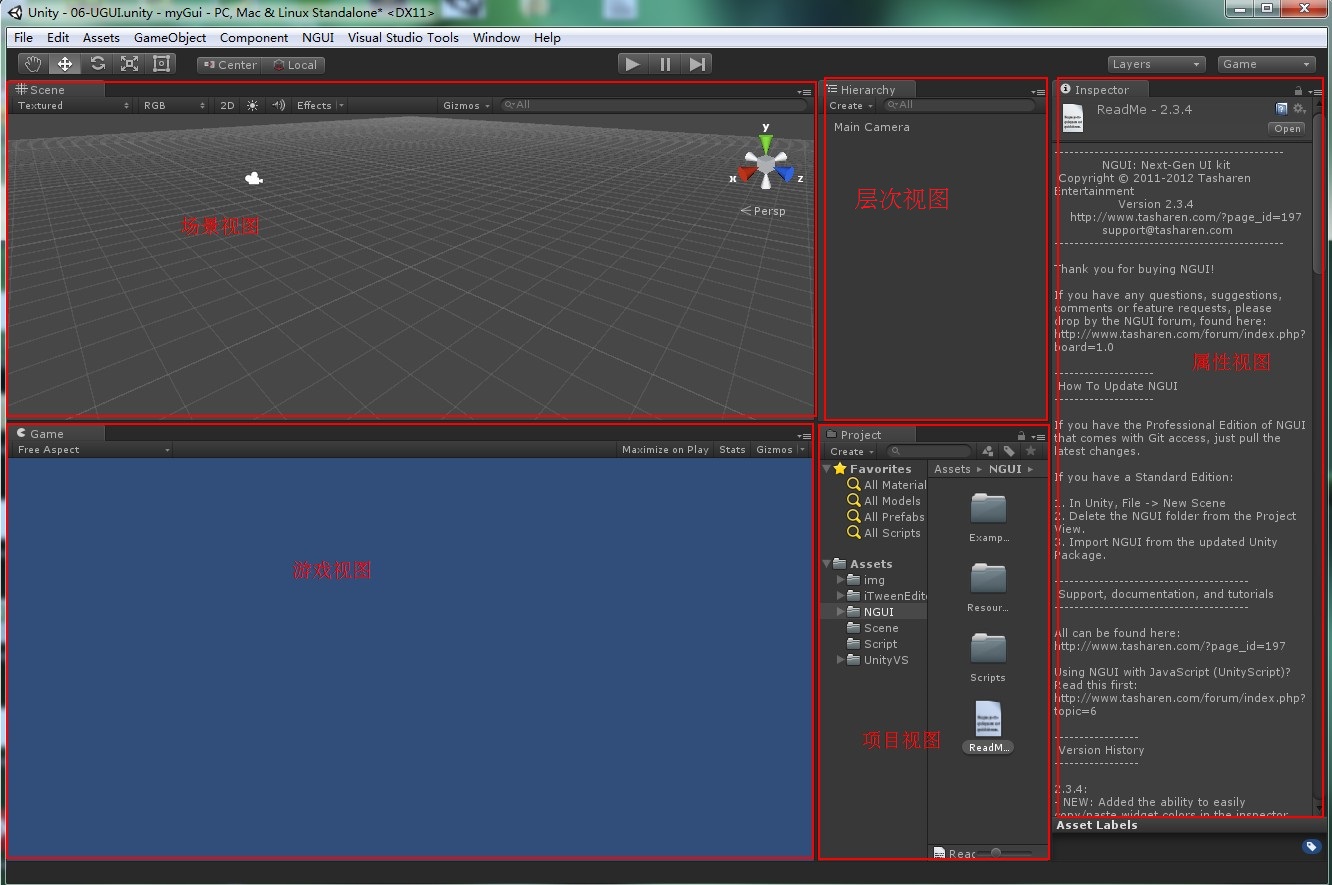Screen dimensions: 1332x885
Task: Click the Play button
Action: pos(633,64)
